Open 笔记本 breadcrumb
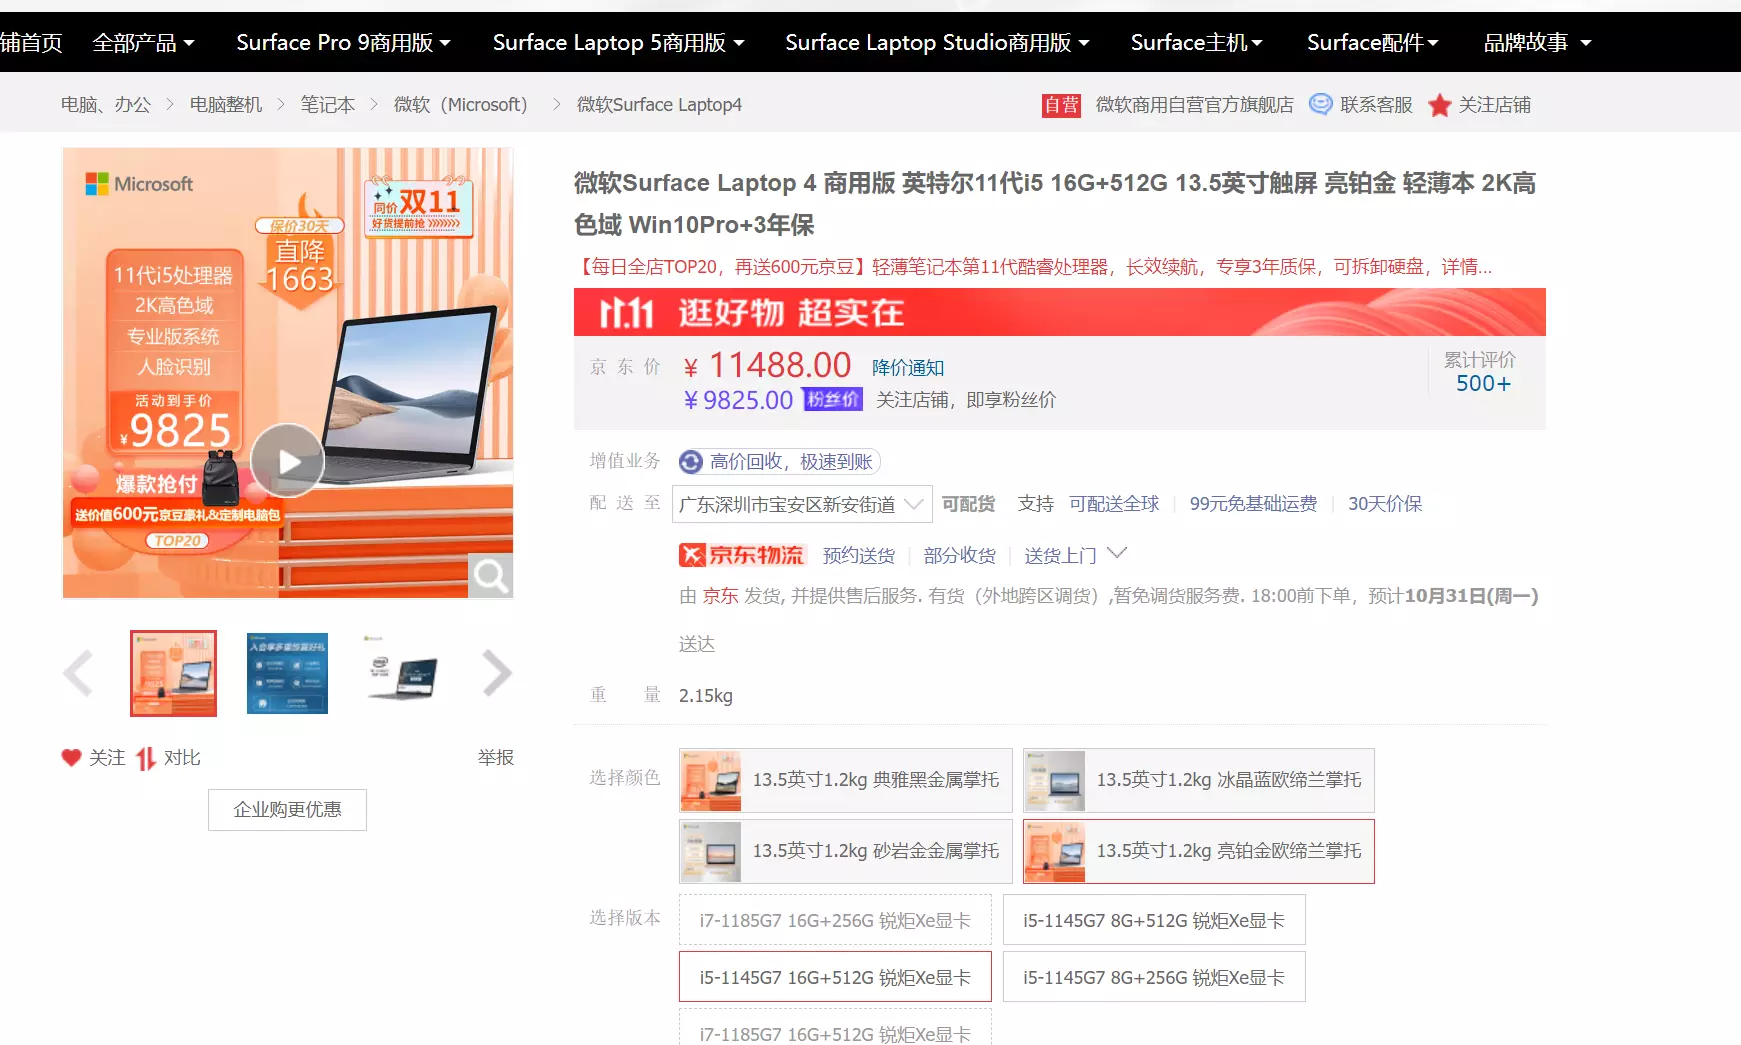Image resolution: width=1741 pixels, height=1045 pixels. click(328, 105)
